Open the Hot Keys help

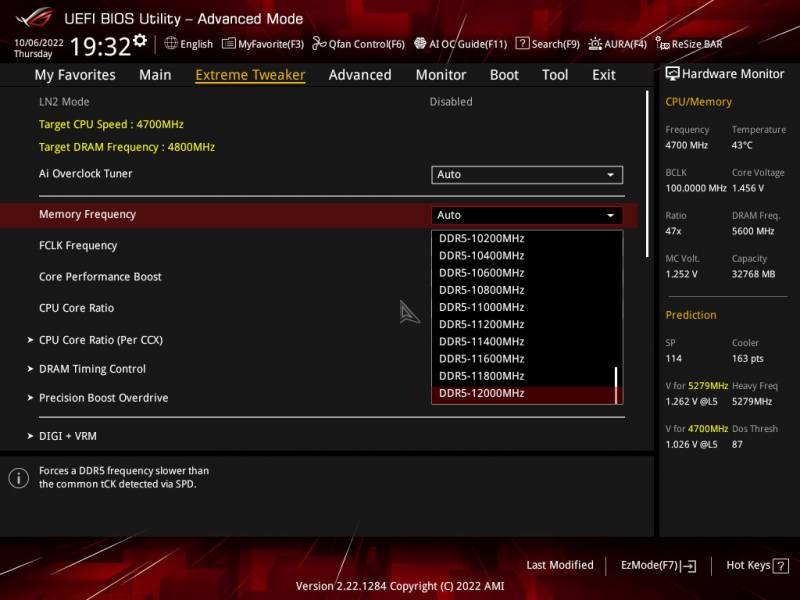tap(757, 565)
